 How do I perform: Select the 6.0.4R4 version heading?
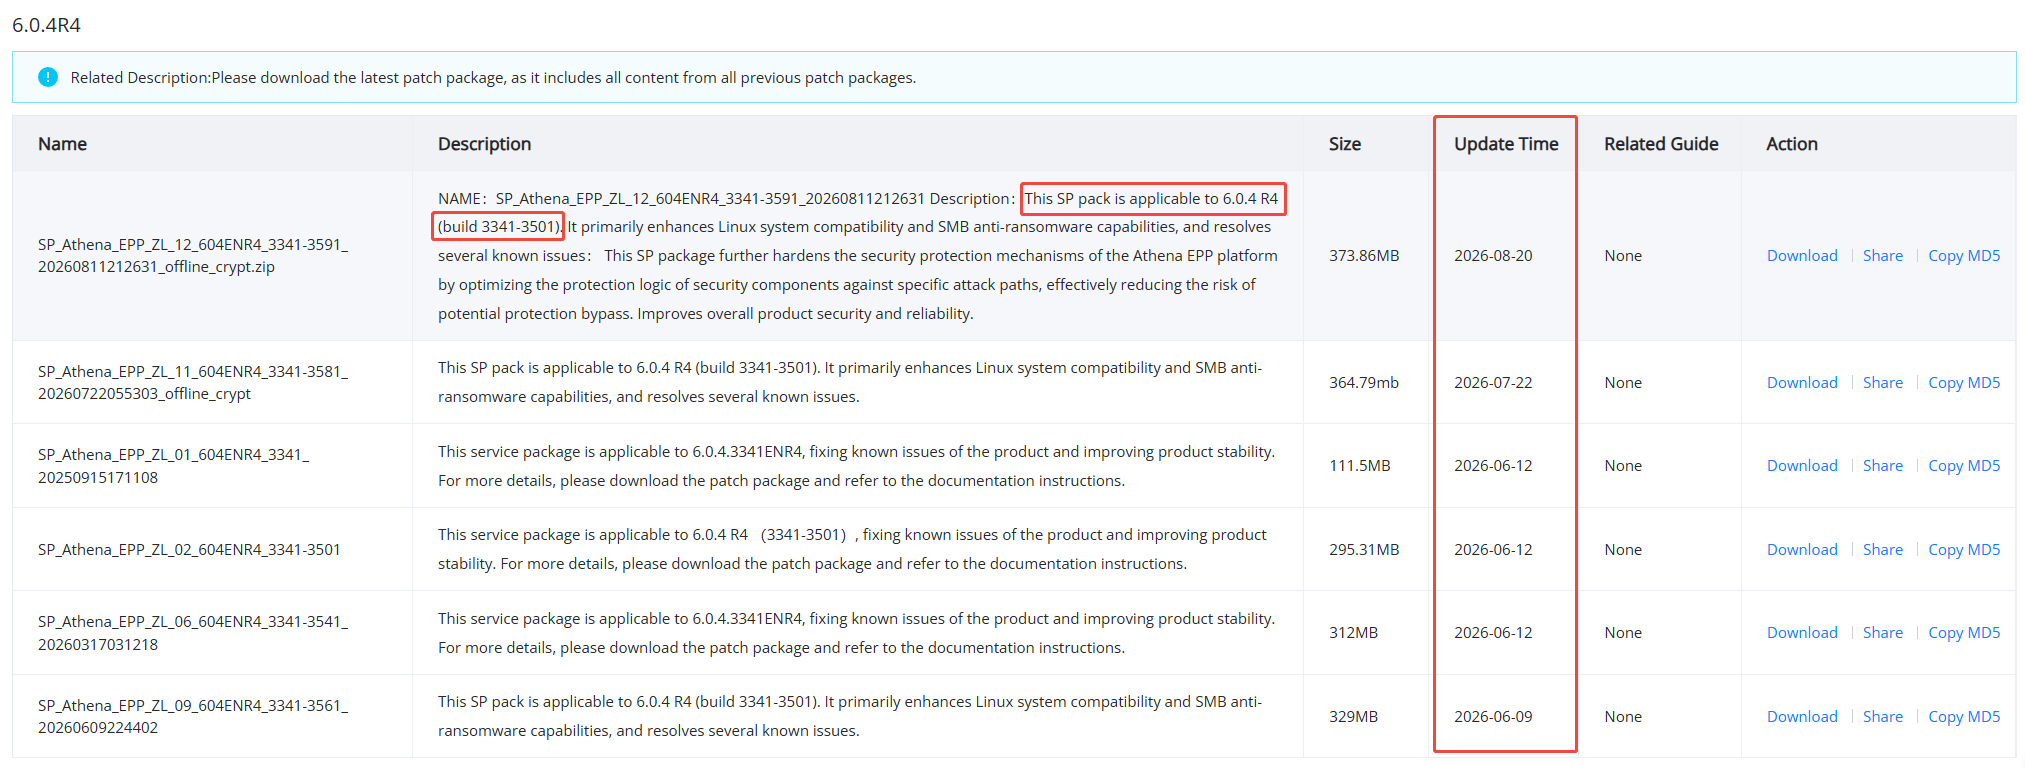(x=46, y=25)
